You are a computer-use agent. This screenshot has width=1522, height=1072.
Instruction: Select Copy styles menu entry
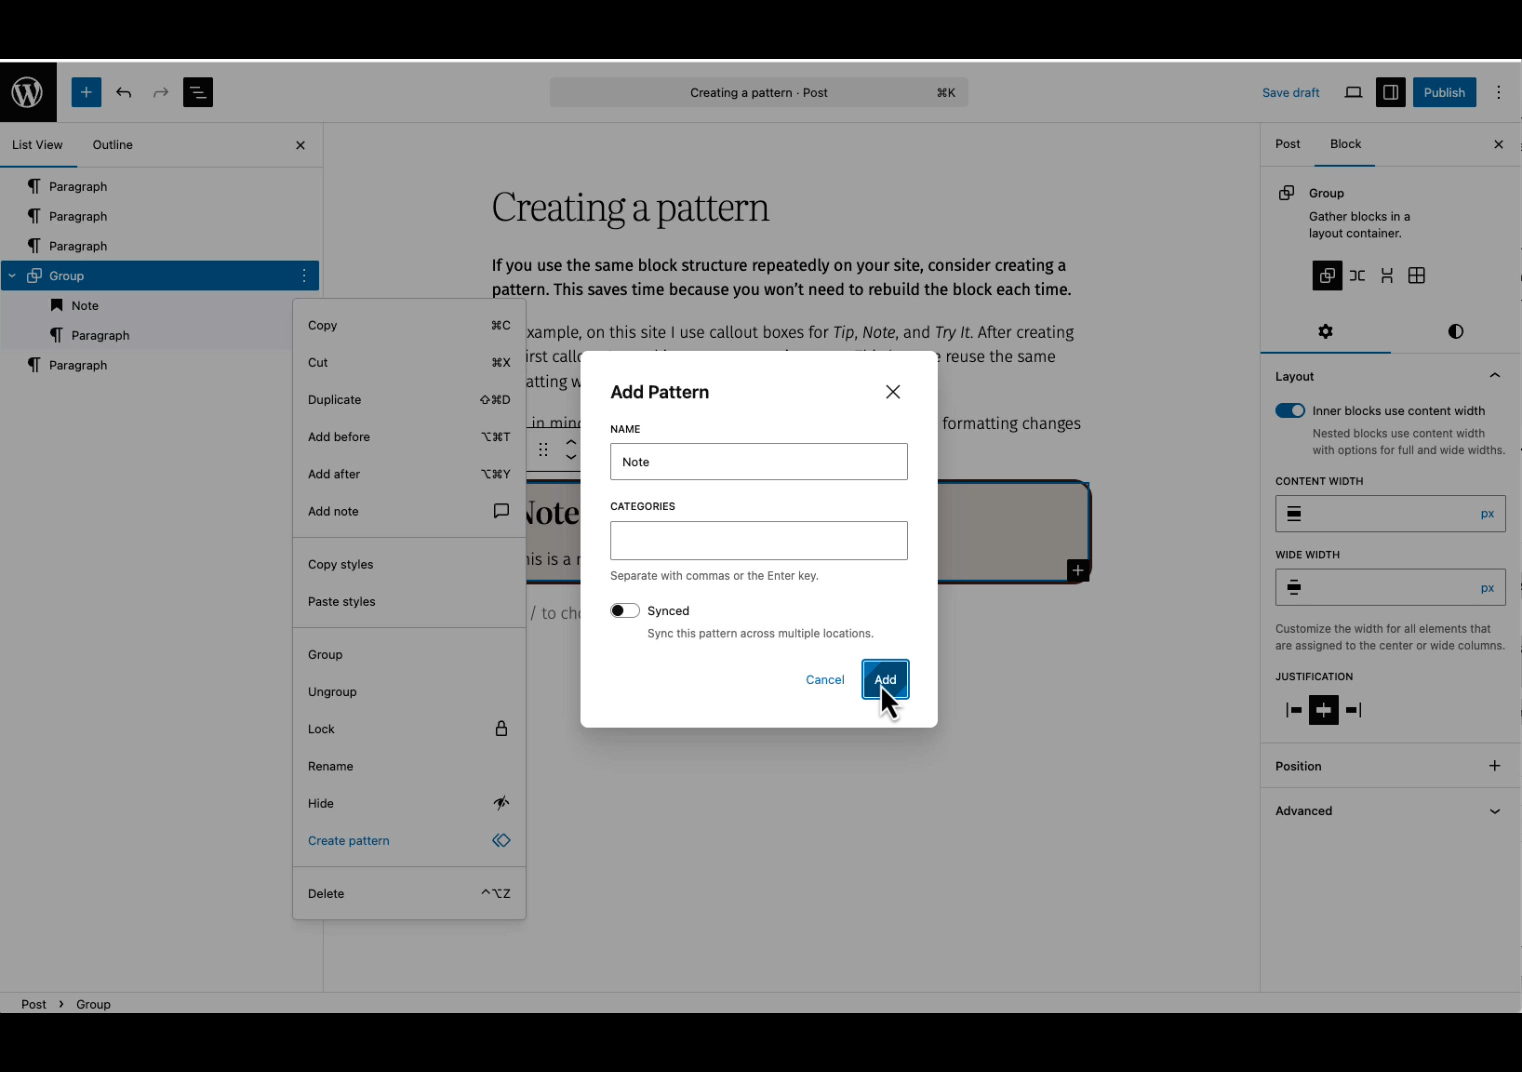click(x=409, y=565)
